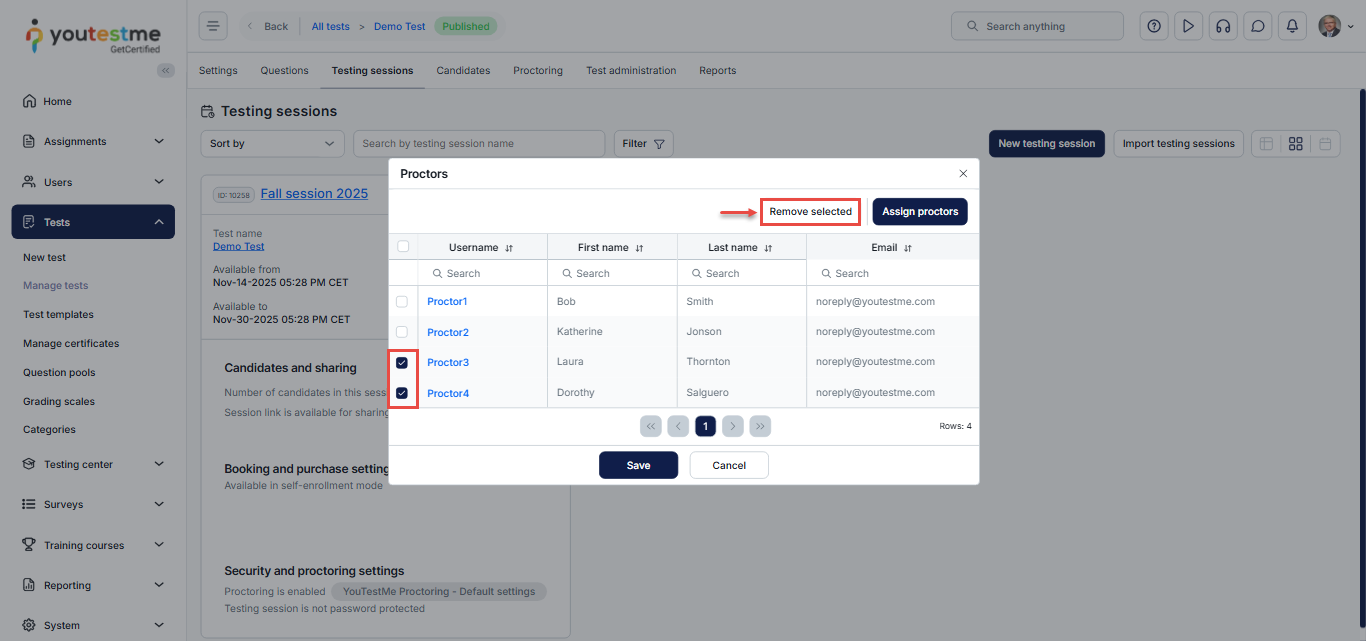Click the Assign proctors button

click(x=920, y=212)
